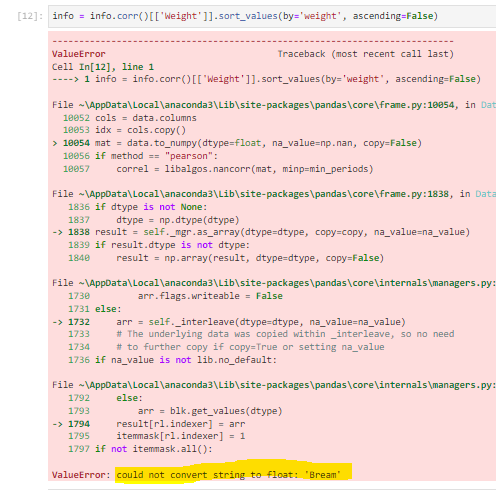This screenshot has width=496, height=490.
Task: Click the 'Cell In[12], line 1' reference
Action: coord(103,67)
